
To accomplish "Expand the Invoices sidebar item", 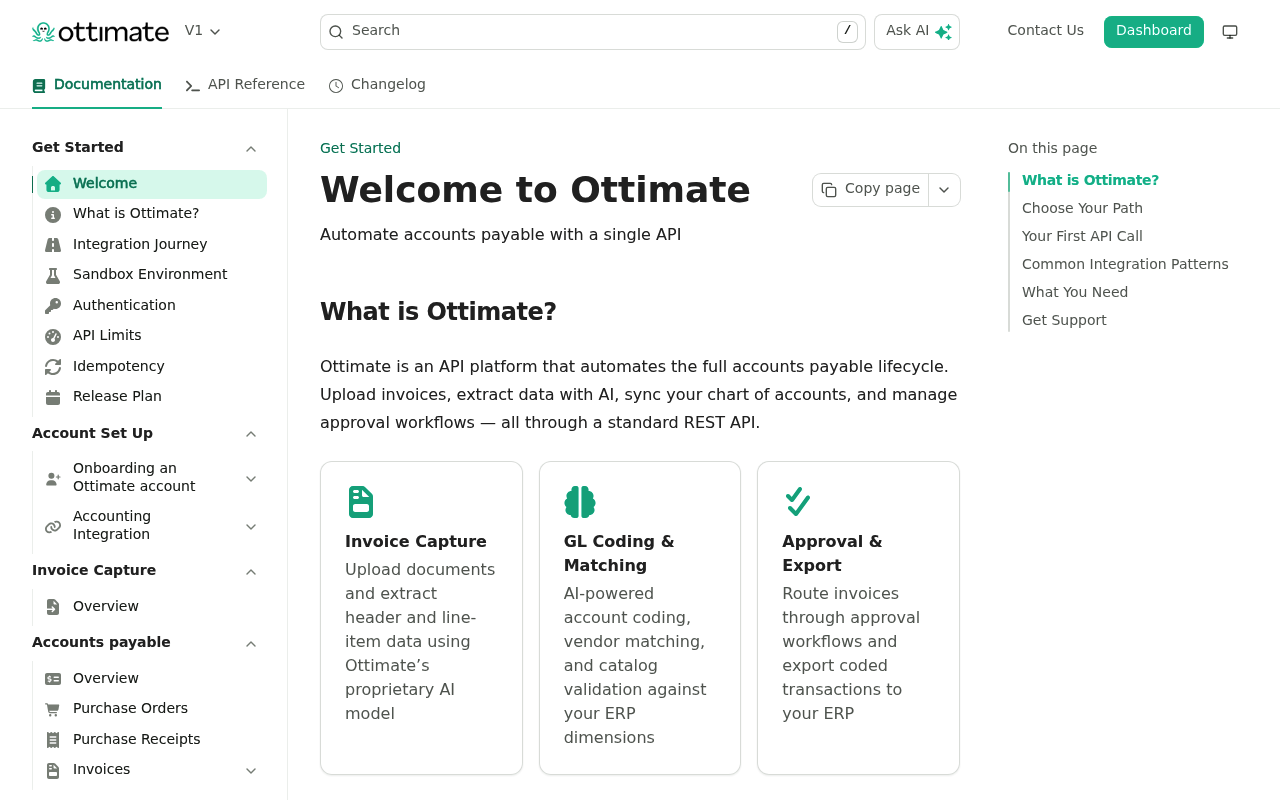I will coord(251,771).
